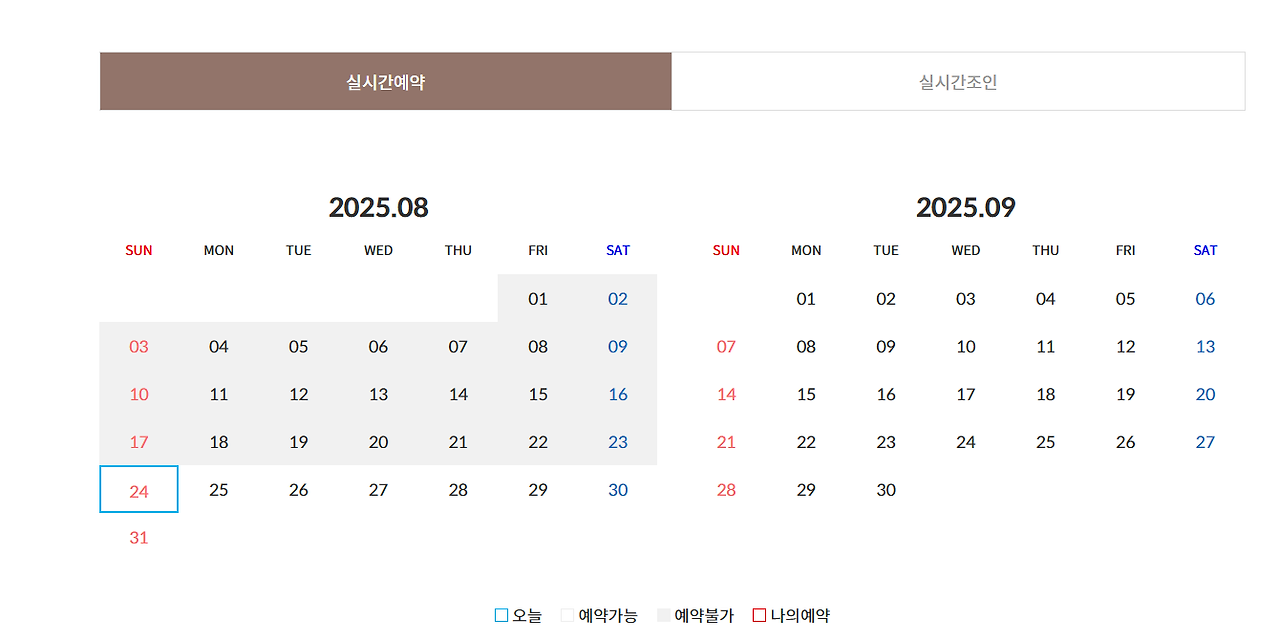The height and width of the screenshot is (640, 1280).
Task: Select September 01 on the calendar
Action: pos(806,298)
